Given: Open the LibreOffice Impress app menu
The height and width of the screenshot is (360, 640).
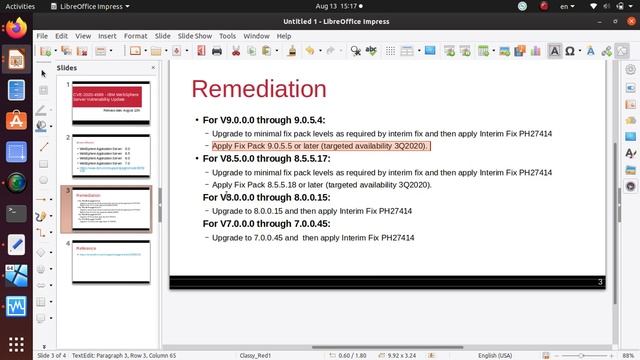Looking at the screenshot, I should 90,6.
